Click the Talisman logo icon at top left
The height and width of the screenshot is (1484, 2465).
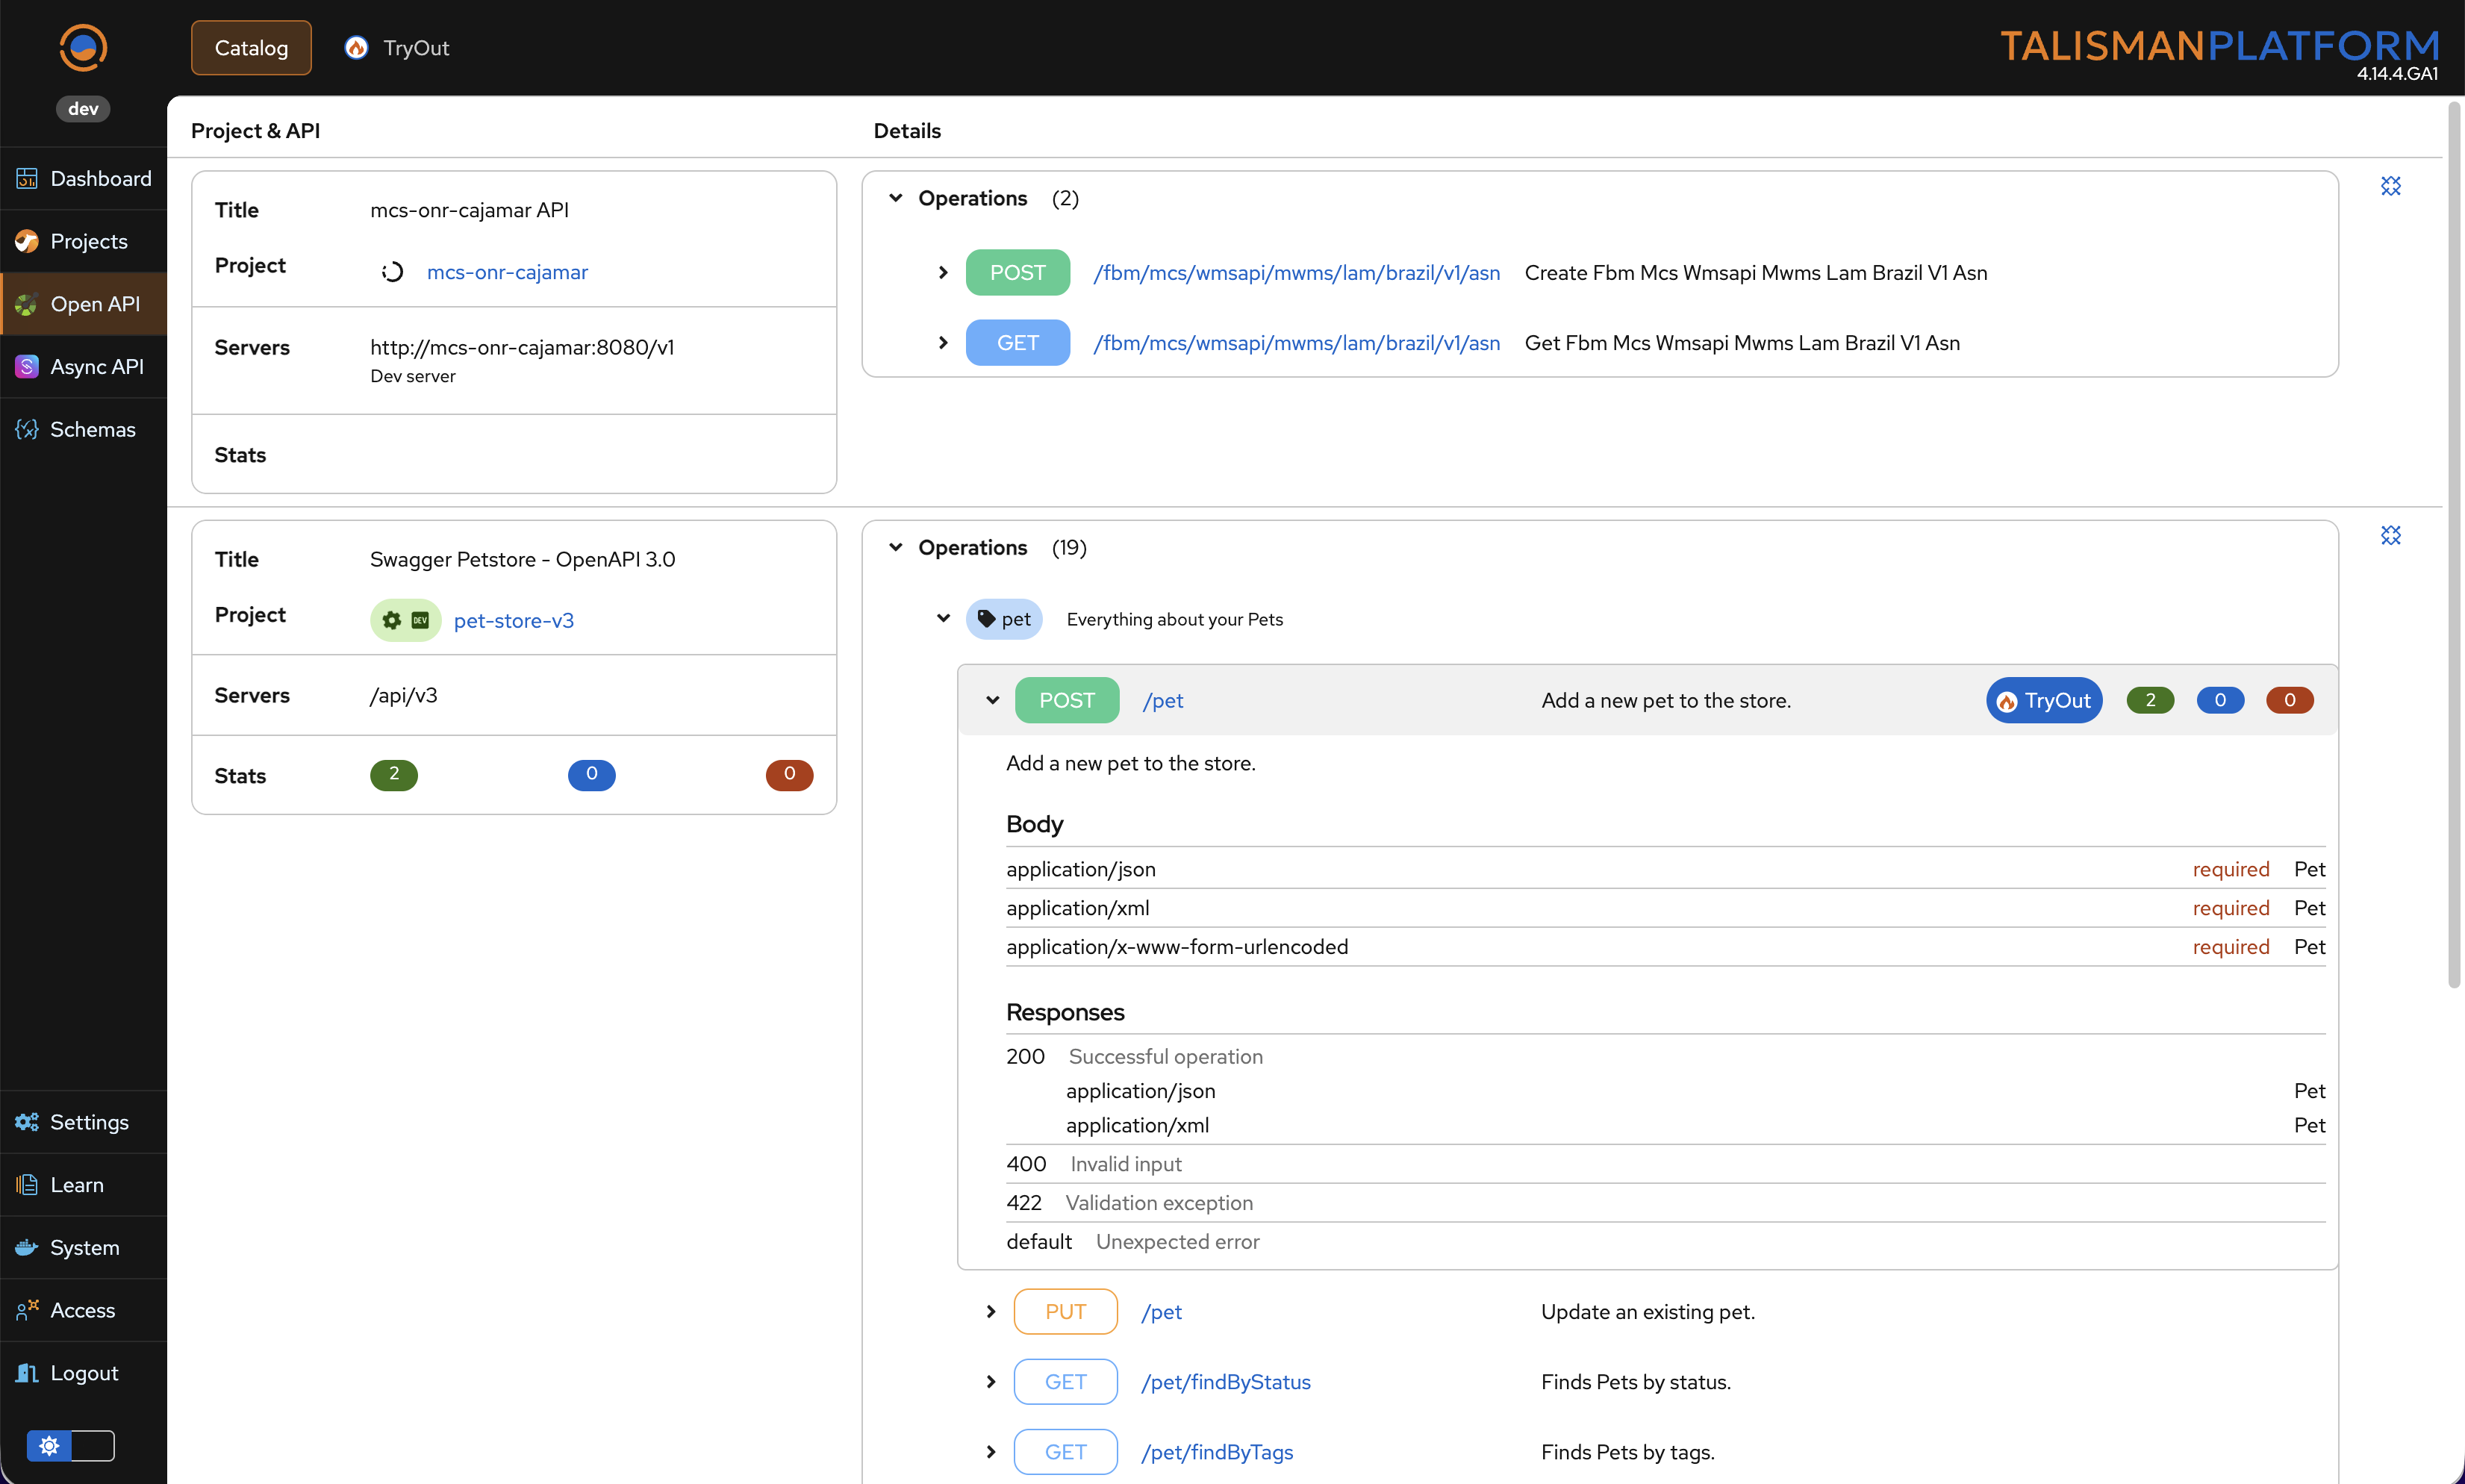tap(83, 47)
